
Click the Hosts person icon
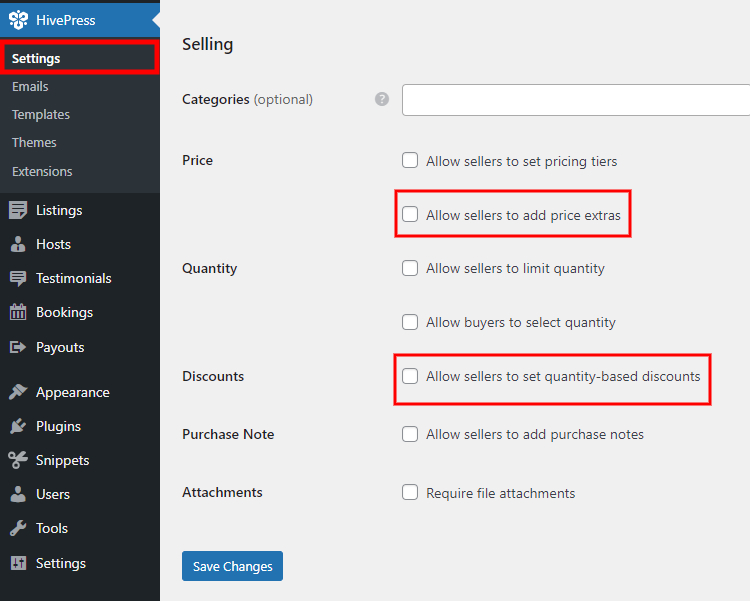(18, 244)
